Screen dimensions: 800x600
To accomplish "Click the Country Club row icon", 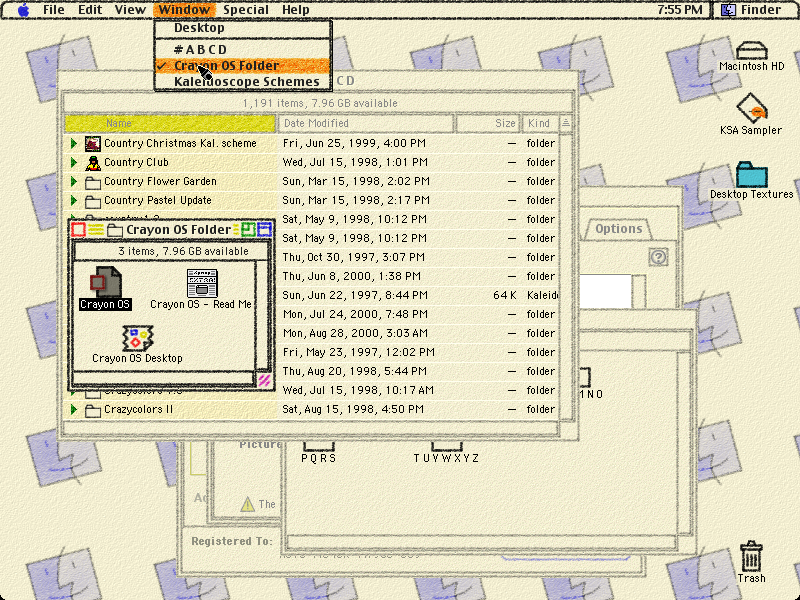I will [92, 163].
